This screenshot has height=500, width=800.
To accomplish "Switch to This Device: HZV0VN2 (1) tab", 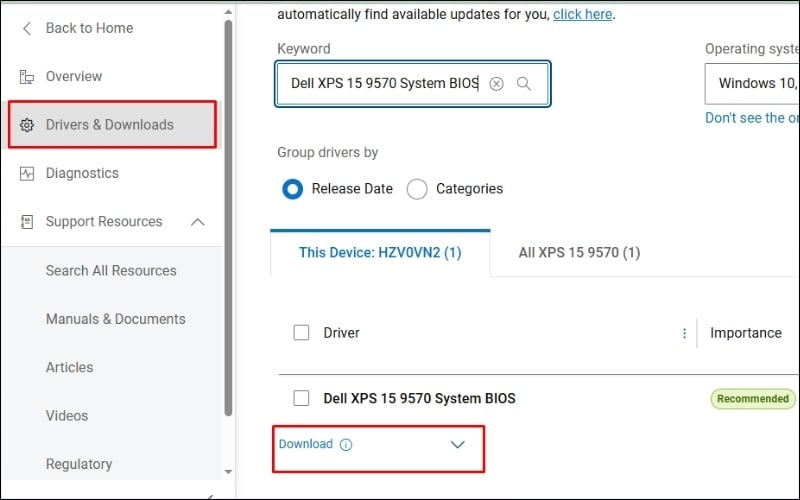I will [x=380, y=253].
